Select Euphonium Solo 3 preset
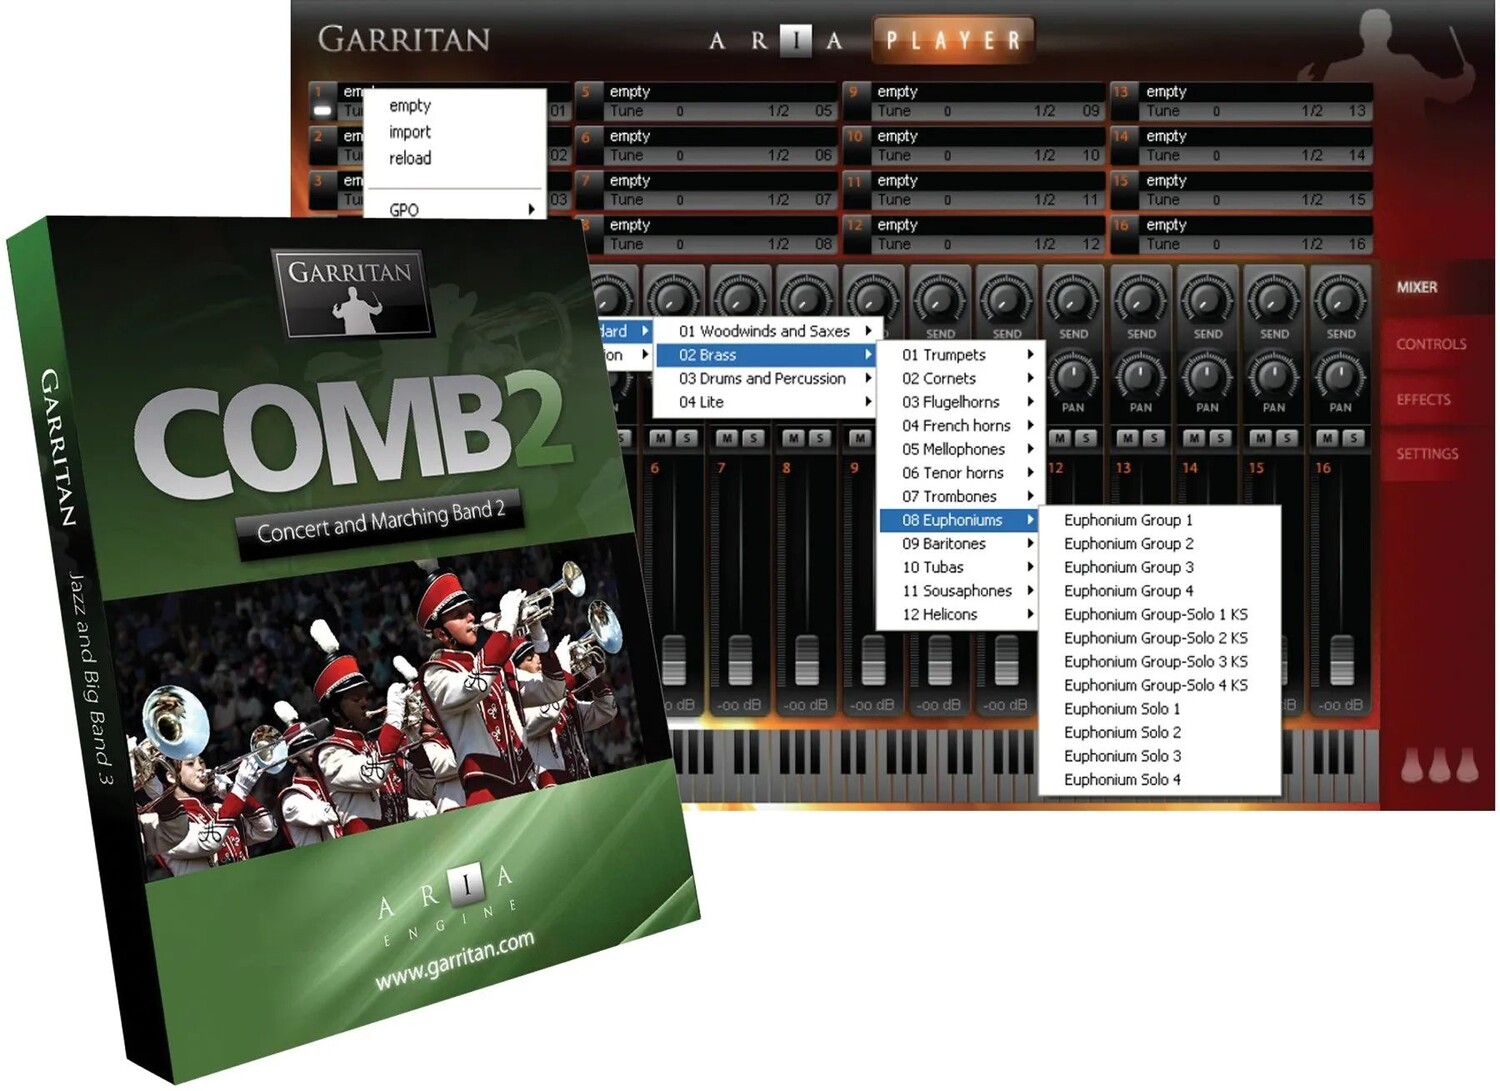The height and width of the screenshot is (1091, 1500). [1122, 756]
